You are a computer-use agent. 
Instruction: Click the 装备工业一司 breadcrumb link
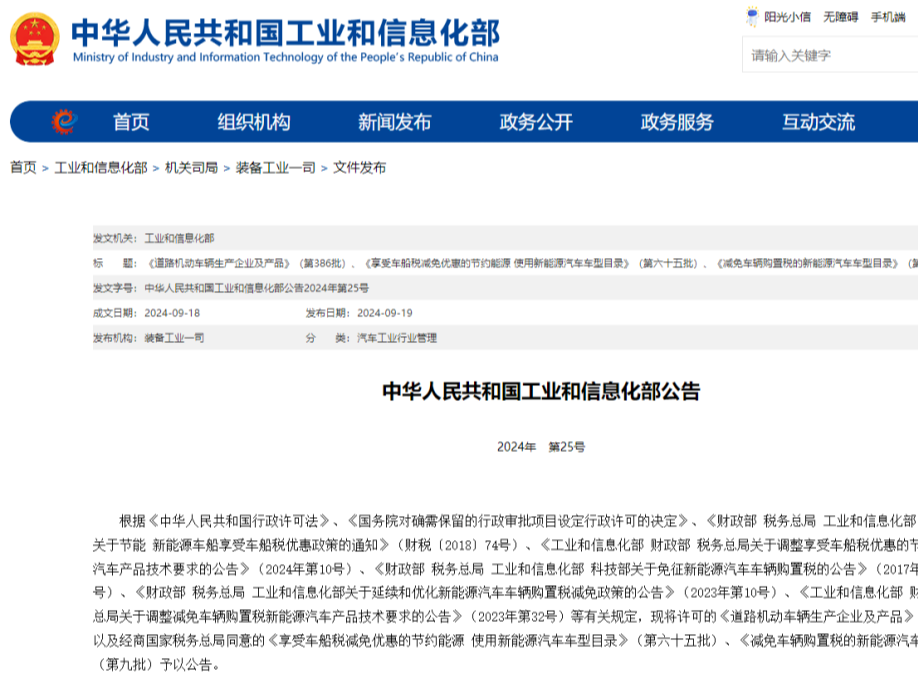pos(276,167)
